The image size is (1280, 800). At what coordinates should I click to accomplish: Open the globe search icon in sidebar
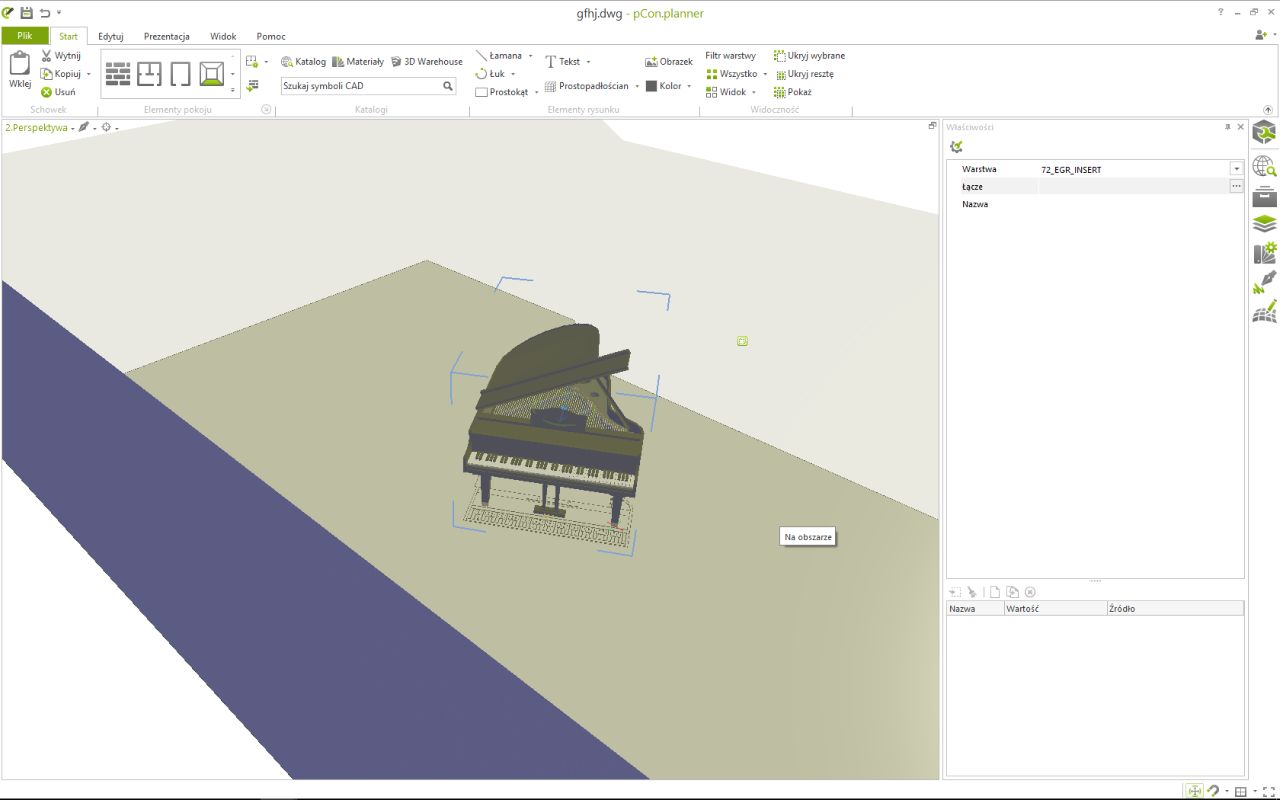(1265, 166)
